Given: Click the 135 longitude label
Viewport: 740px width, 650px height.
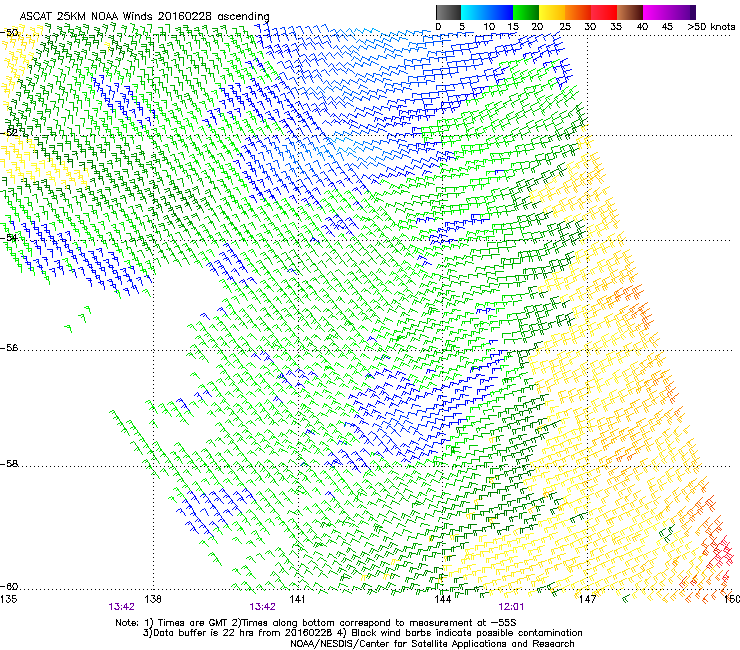Looking at the screenshot, I should (x=8, y=599).
